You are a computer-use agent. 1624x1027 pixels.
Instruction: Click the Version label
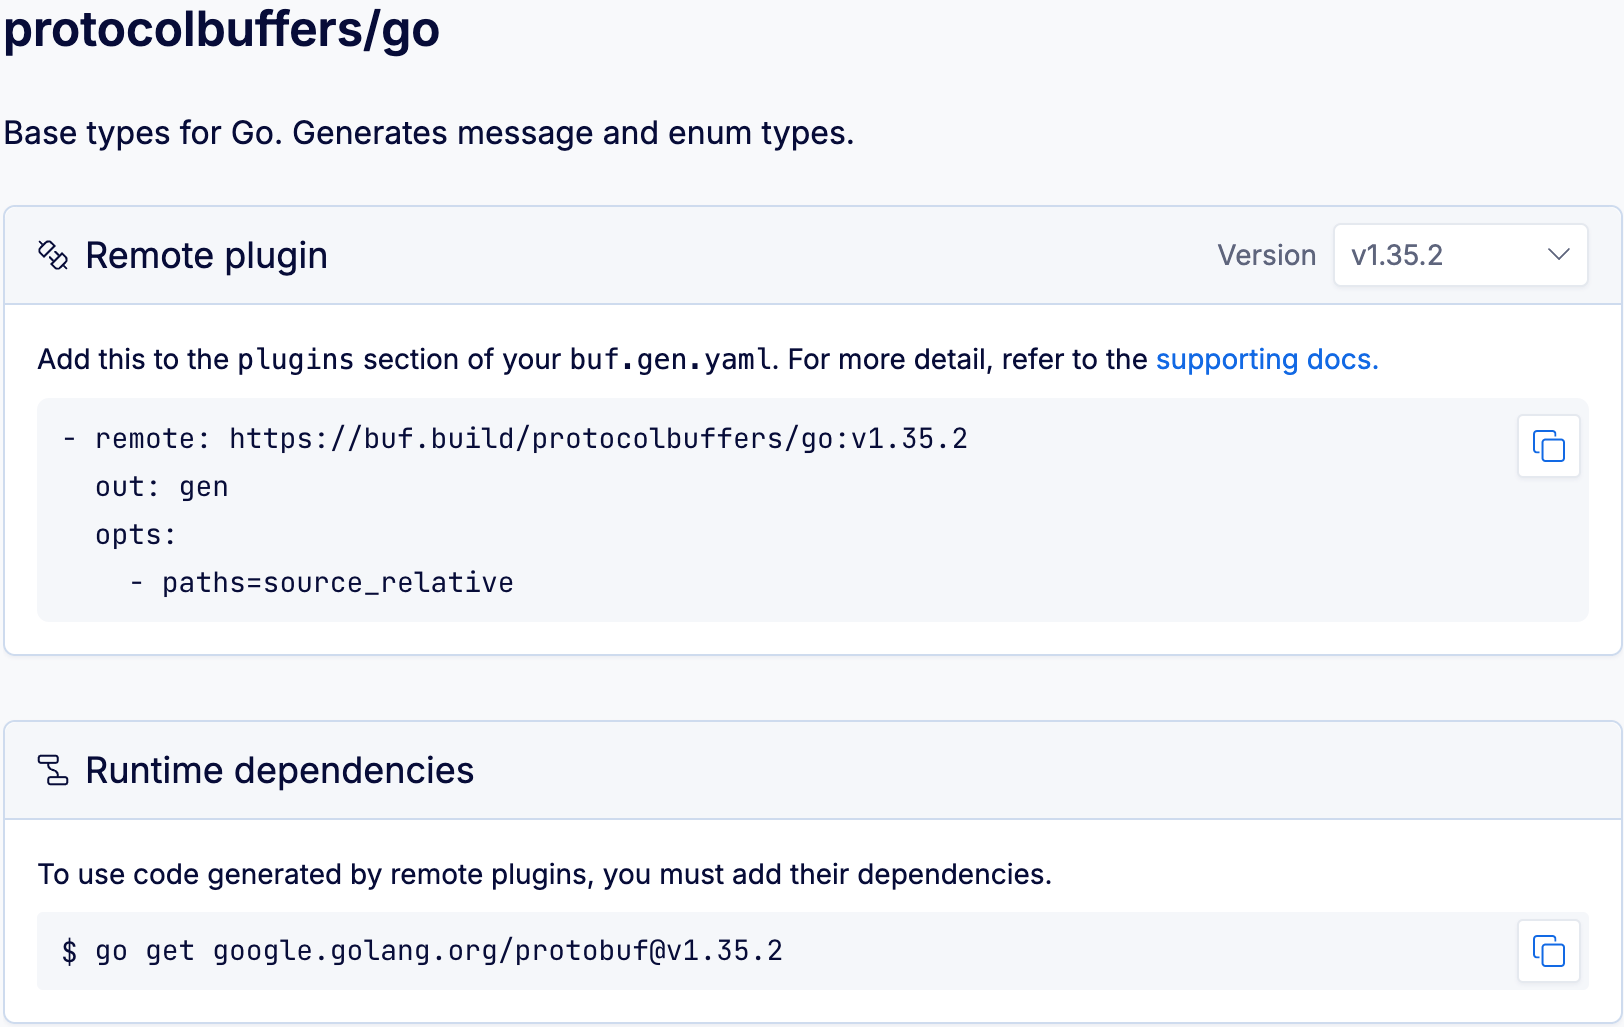coord(1266,255)
